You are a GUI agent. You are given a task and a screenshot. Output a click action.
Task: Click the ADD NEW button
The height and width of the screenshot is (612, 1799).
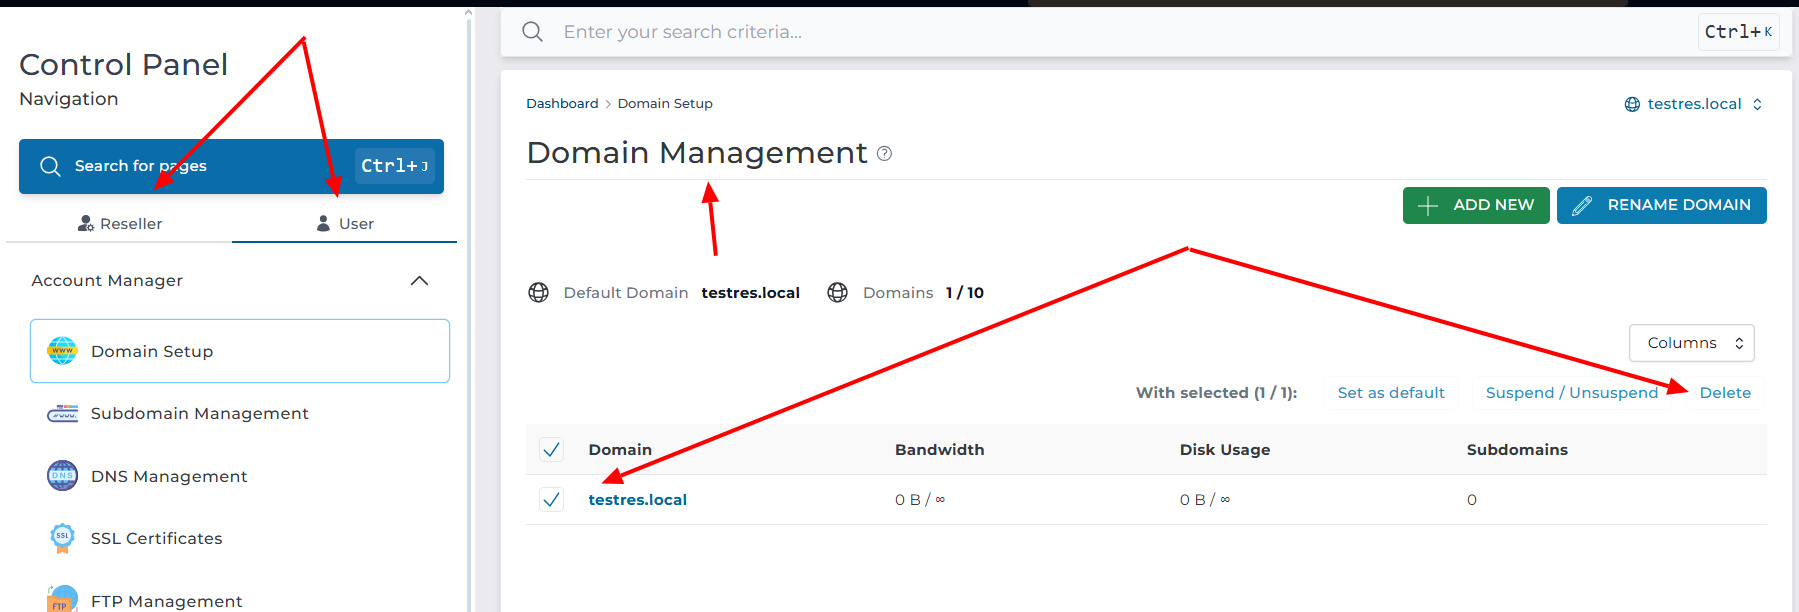[x=1475, y=205]
